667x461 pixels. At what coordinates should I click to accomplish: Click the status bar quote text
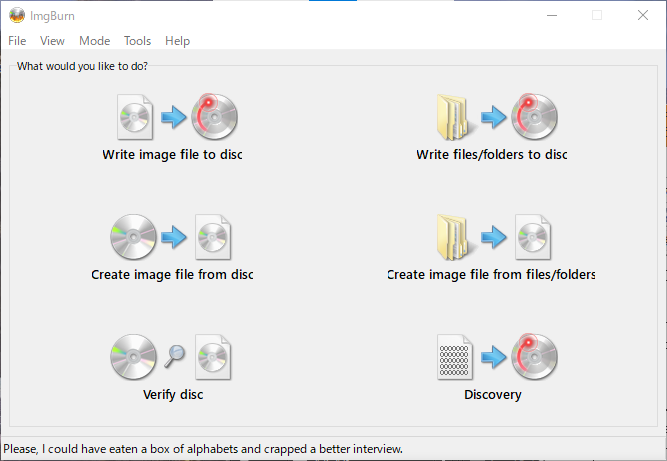[x=203, y=449]
